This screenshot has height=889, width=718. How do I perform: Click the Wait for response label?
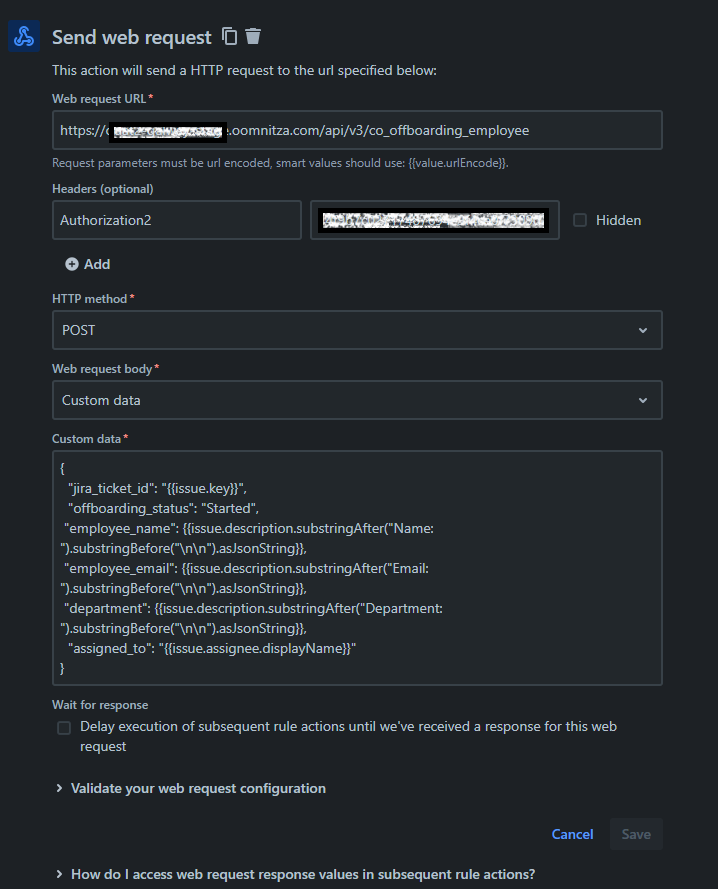(100, 705)
